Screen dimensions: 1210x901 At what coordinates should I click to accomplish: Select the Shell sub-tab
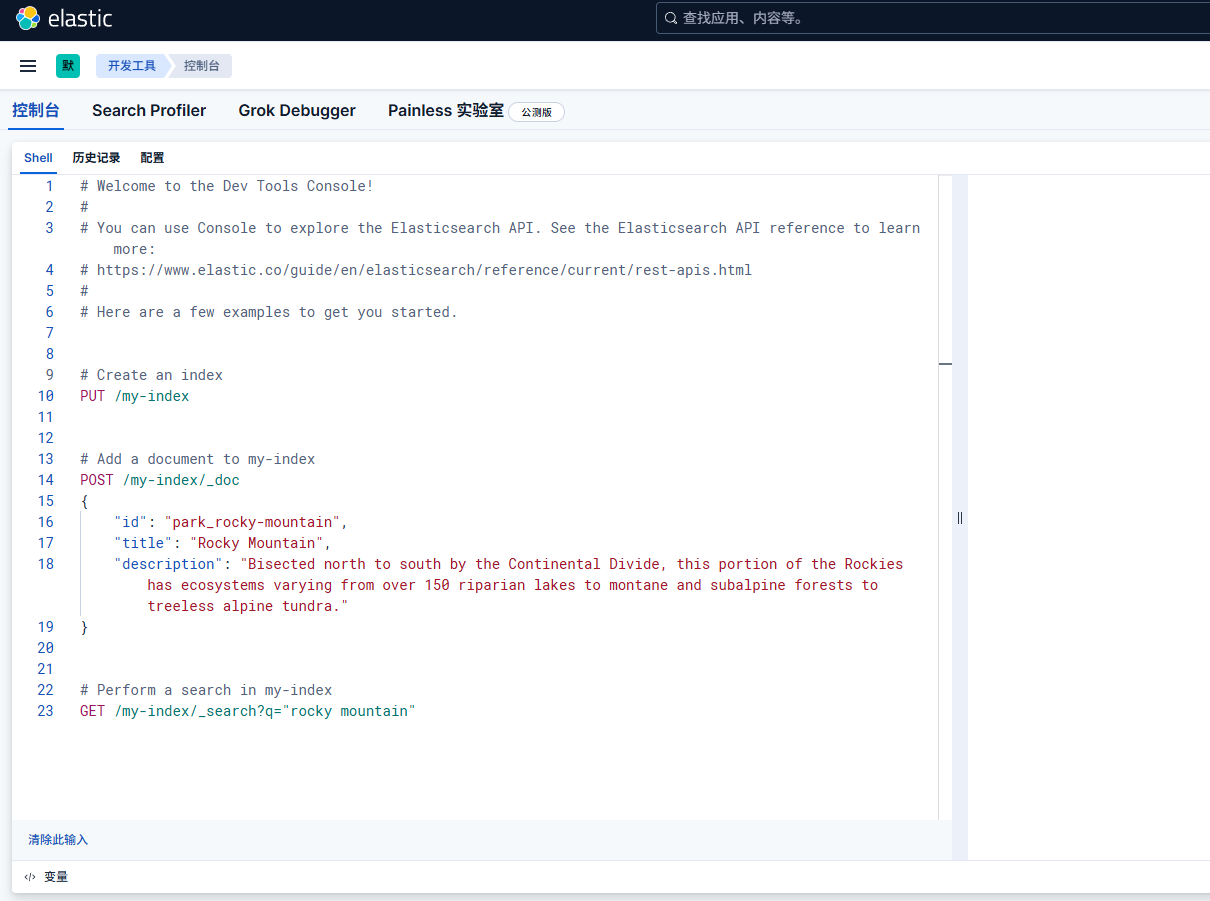click(38, 158)
